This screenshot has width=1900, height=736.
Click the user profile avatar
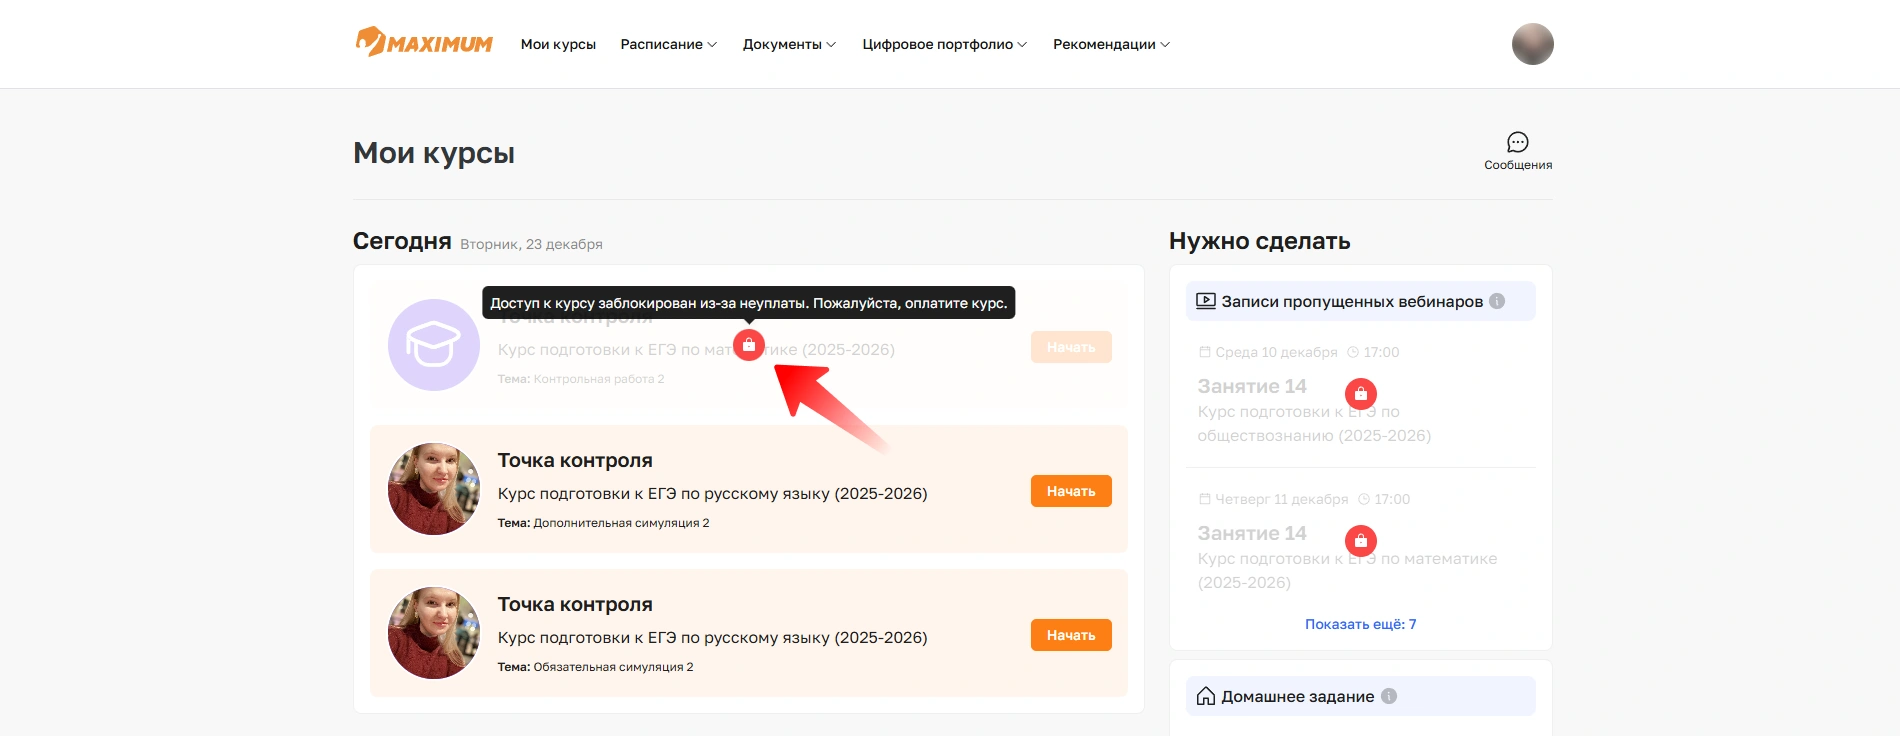coord(1532,44)
